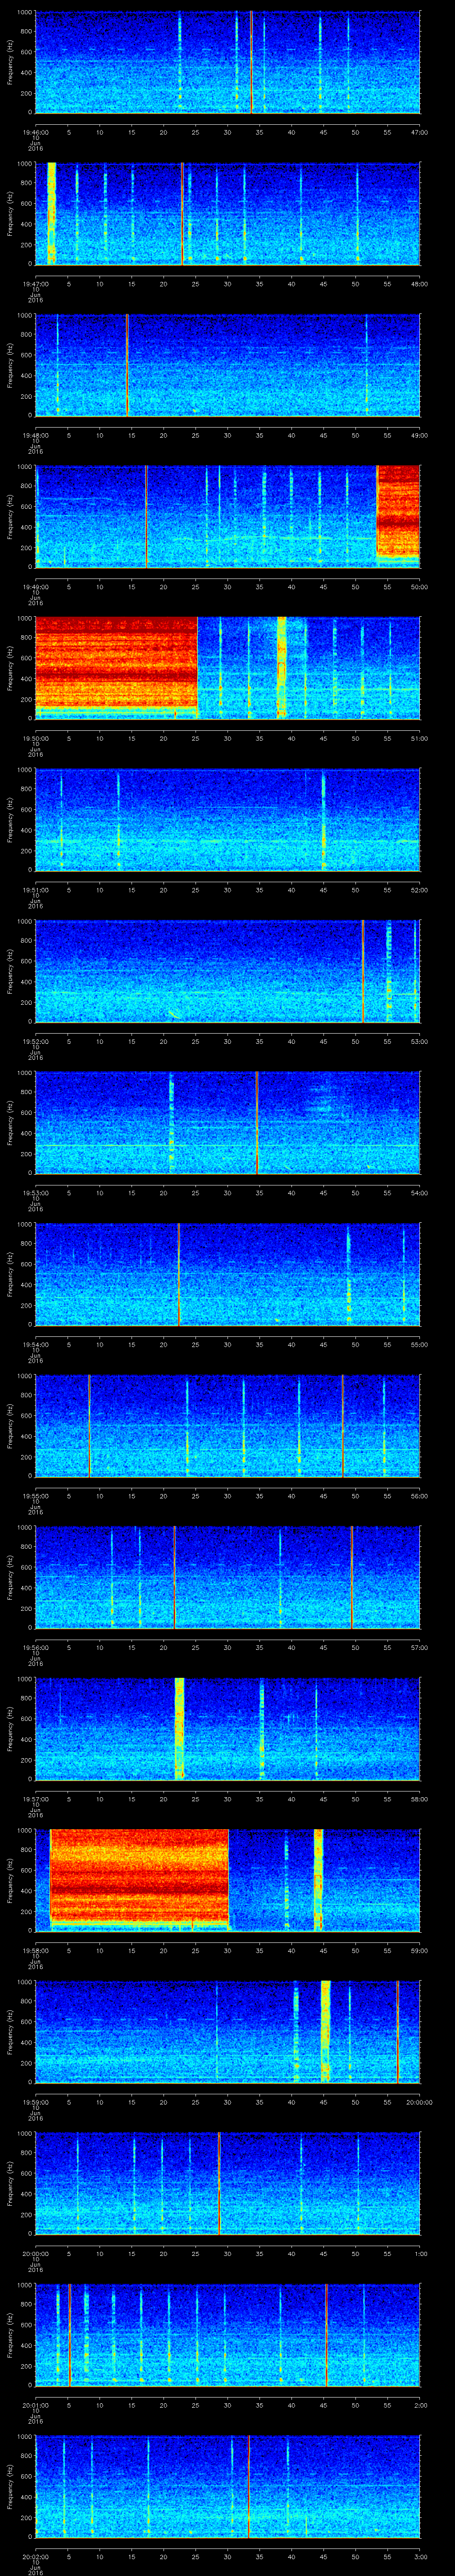Click 'Frequency (Hz)' axis label of 19:46 panel

(x=11, y=62)
